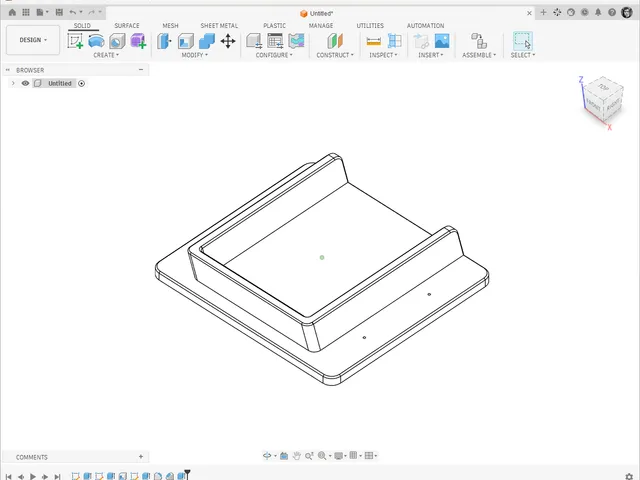Open a new design tab with plus
The width and height of the screenshot is (640, 480).
543,13
